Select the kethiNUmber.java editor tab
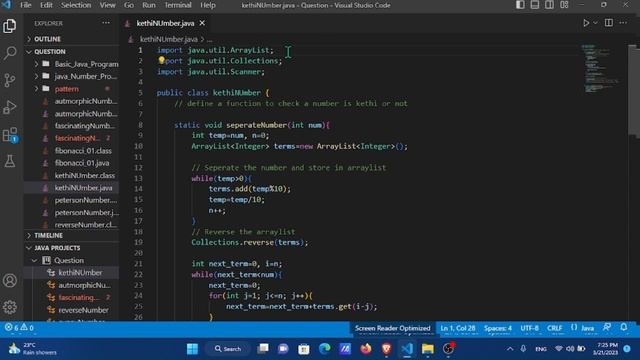640x360 pixels. pyautogui.click(x=165, y=23)
